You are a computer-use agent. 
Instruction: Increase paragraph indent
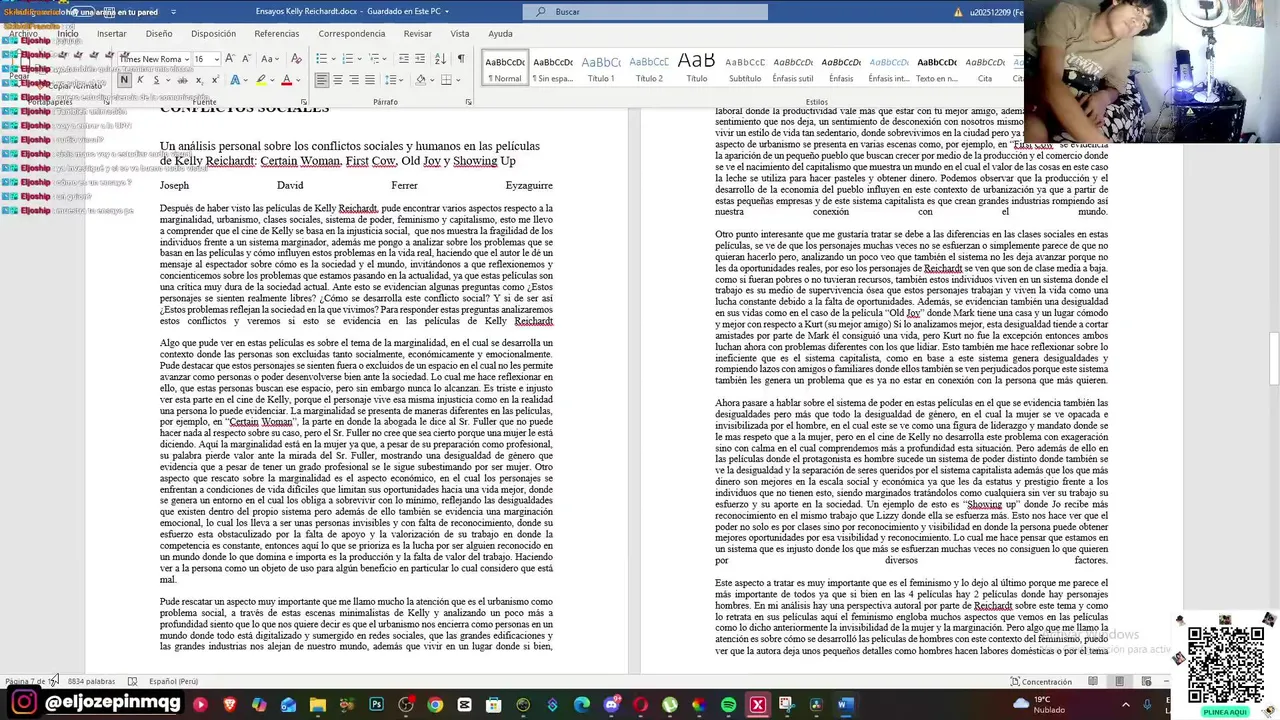pyautogui.click(x=419, y=59)
